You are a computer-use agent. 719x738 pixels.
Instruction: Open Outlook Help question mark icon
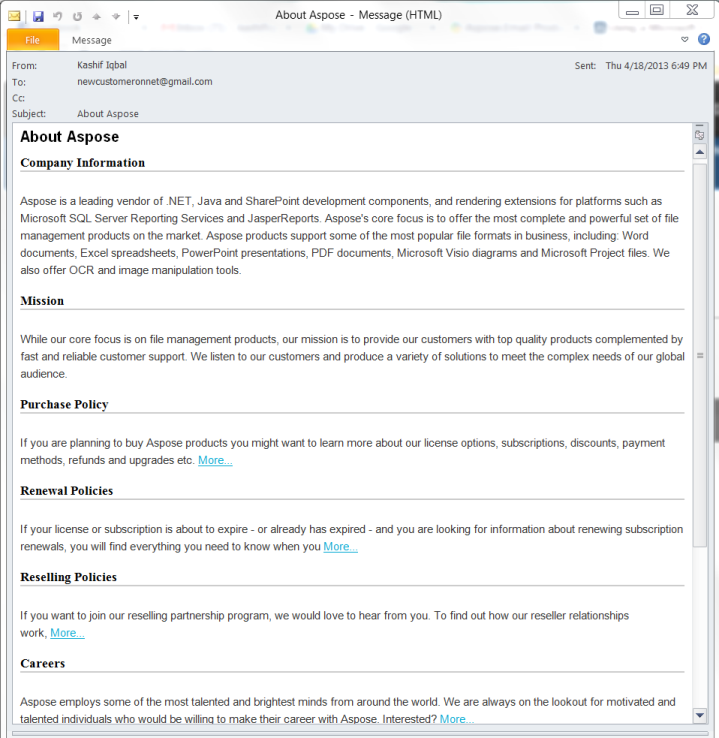pyautogui.click(x=703, y=39)
